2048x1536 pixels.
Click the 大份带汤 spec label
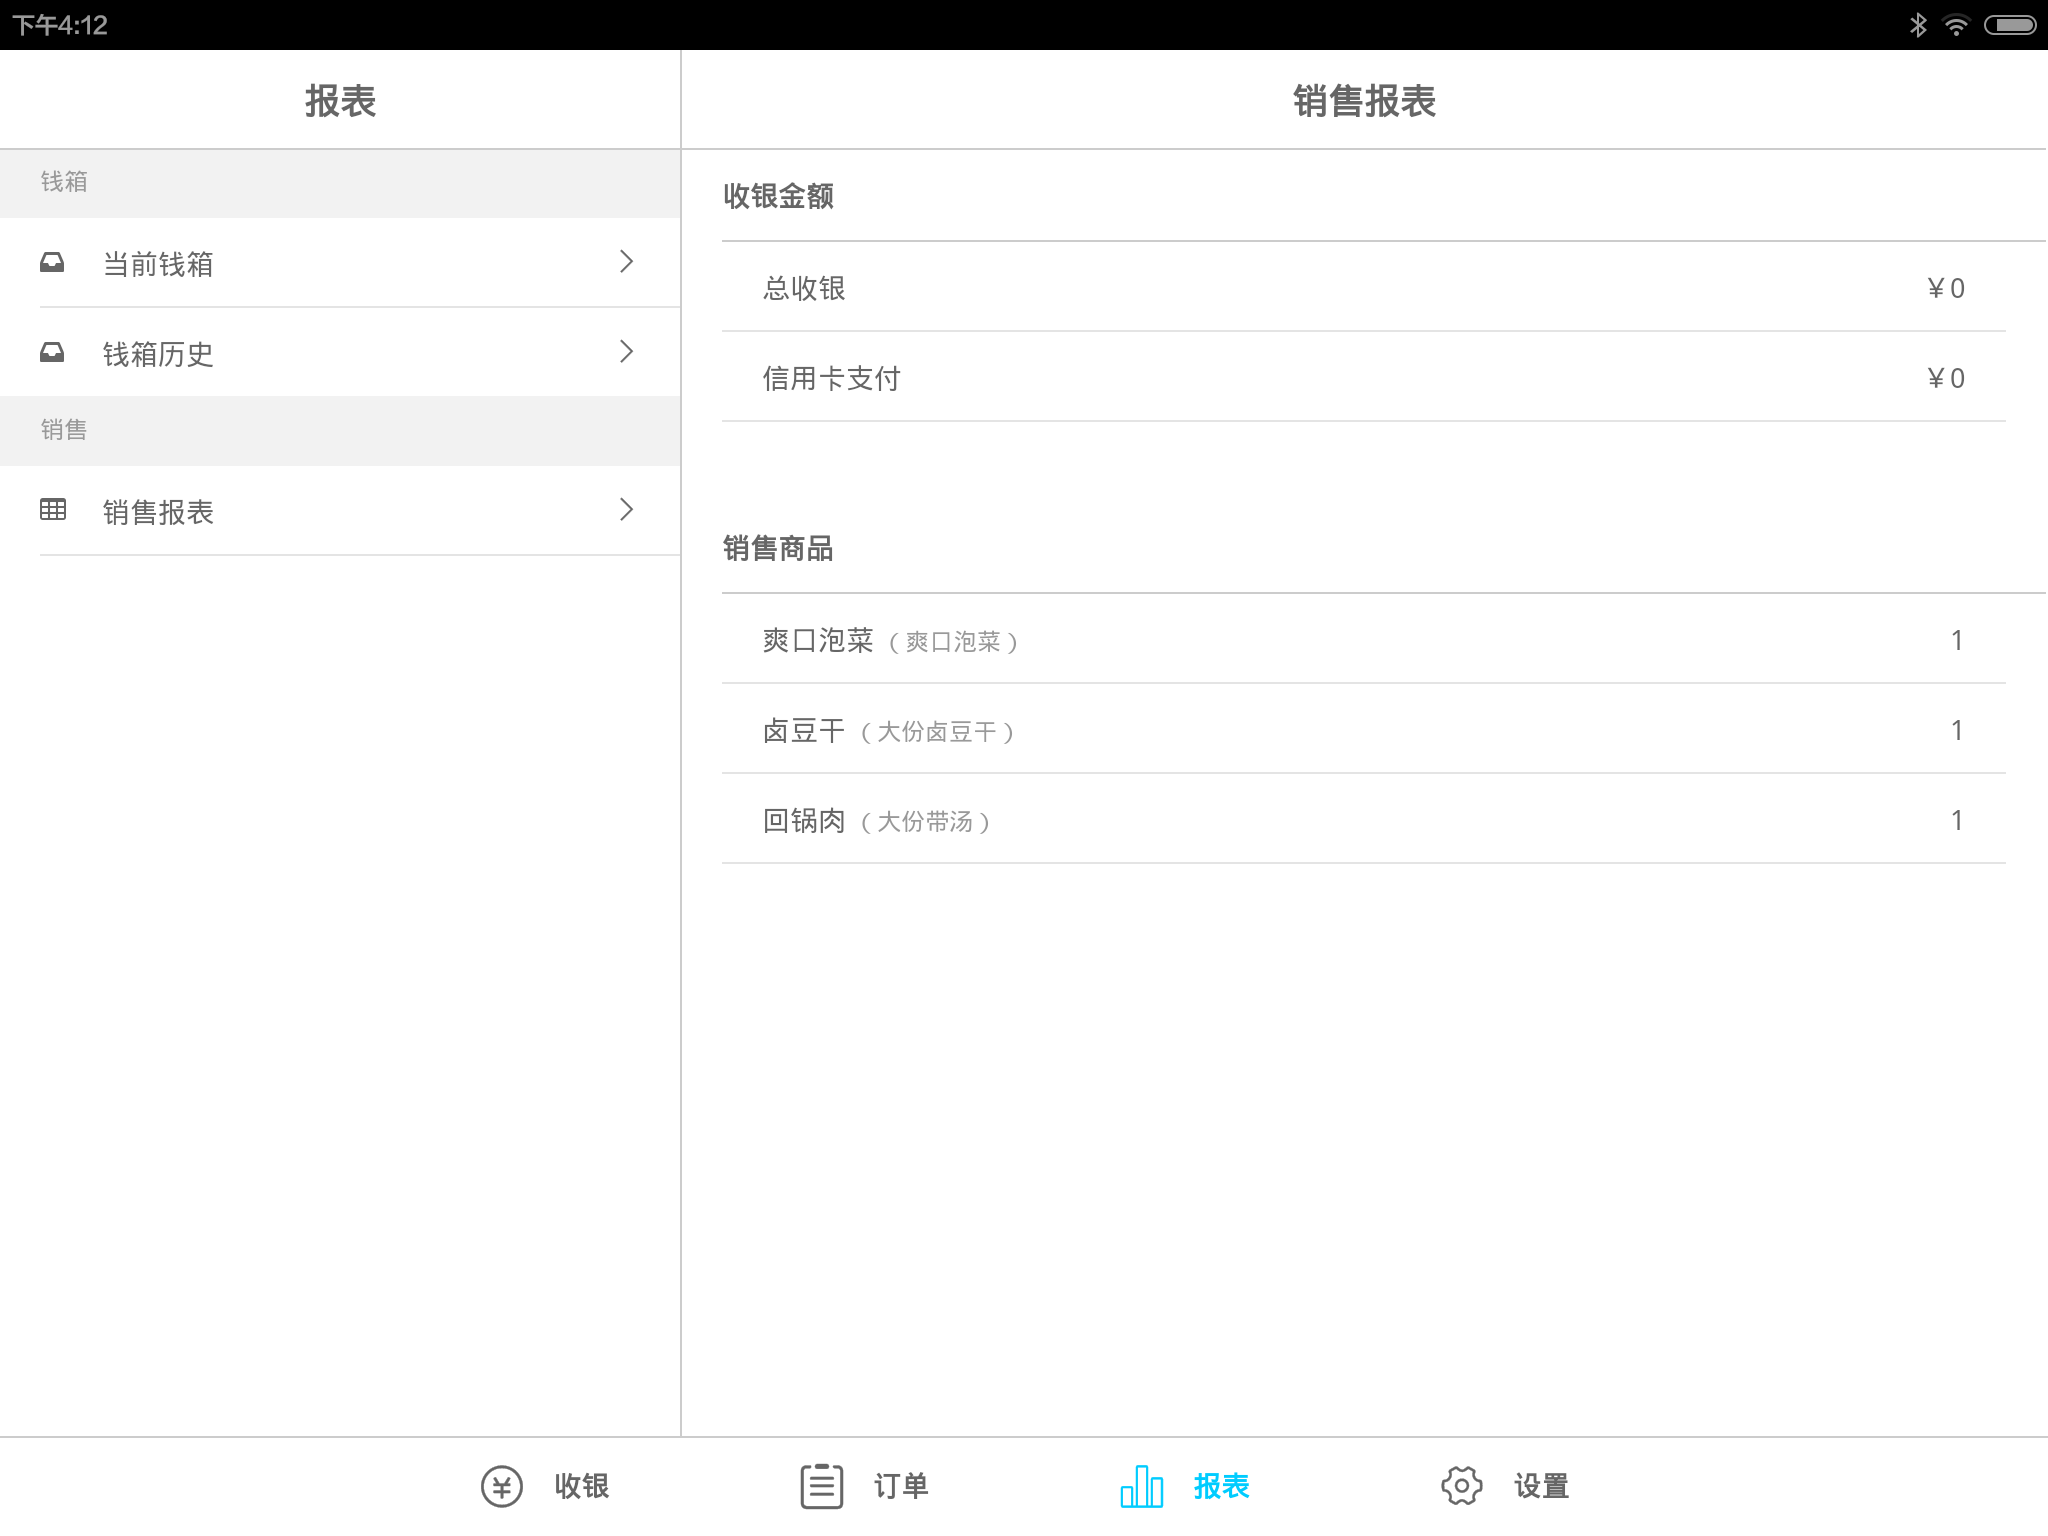[x=925, y=822]
